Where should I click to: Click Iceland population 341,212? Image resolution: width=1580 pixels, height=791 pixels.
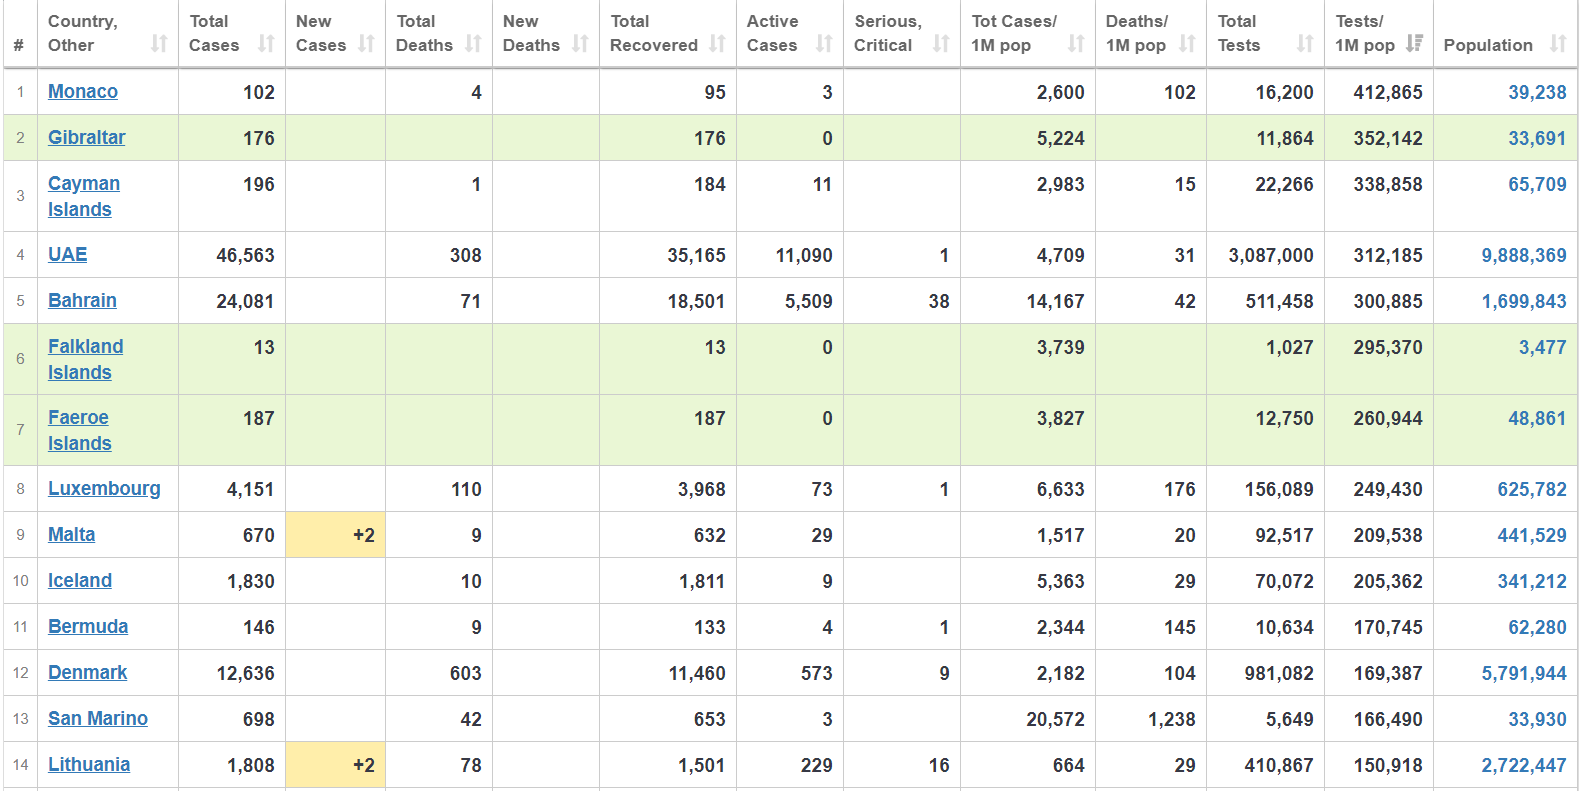[x=1532, y=581]
